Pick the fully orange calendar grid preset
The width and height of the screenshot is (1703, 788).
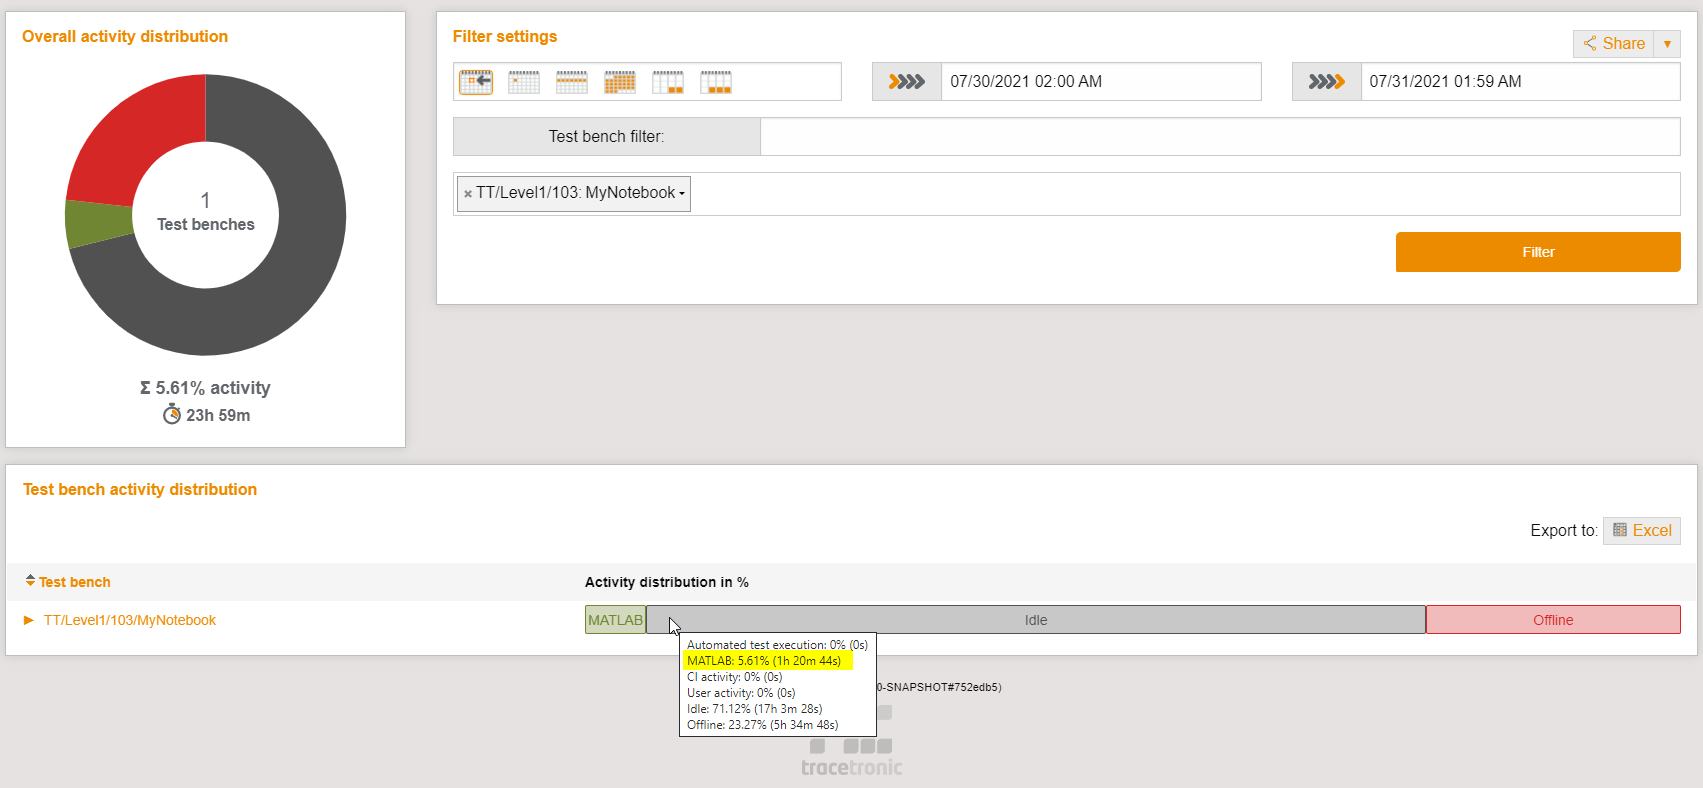click(x=620, y=82)
